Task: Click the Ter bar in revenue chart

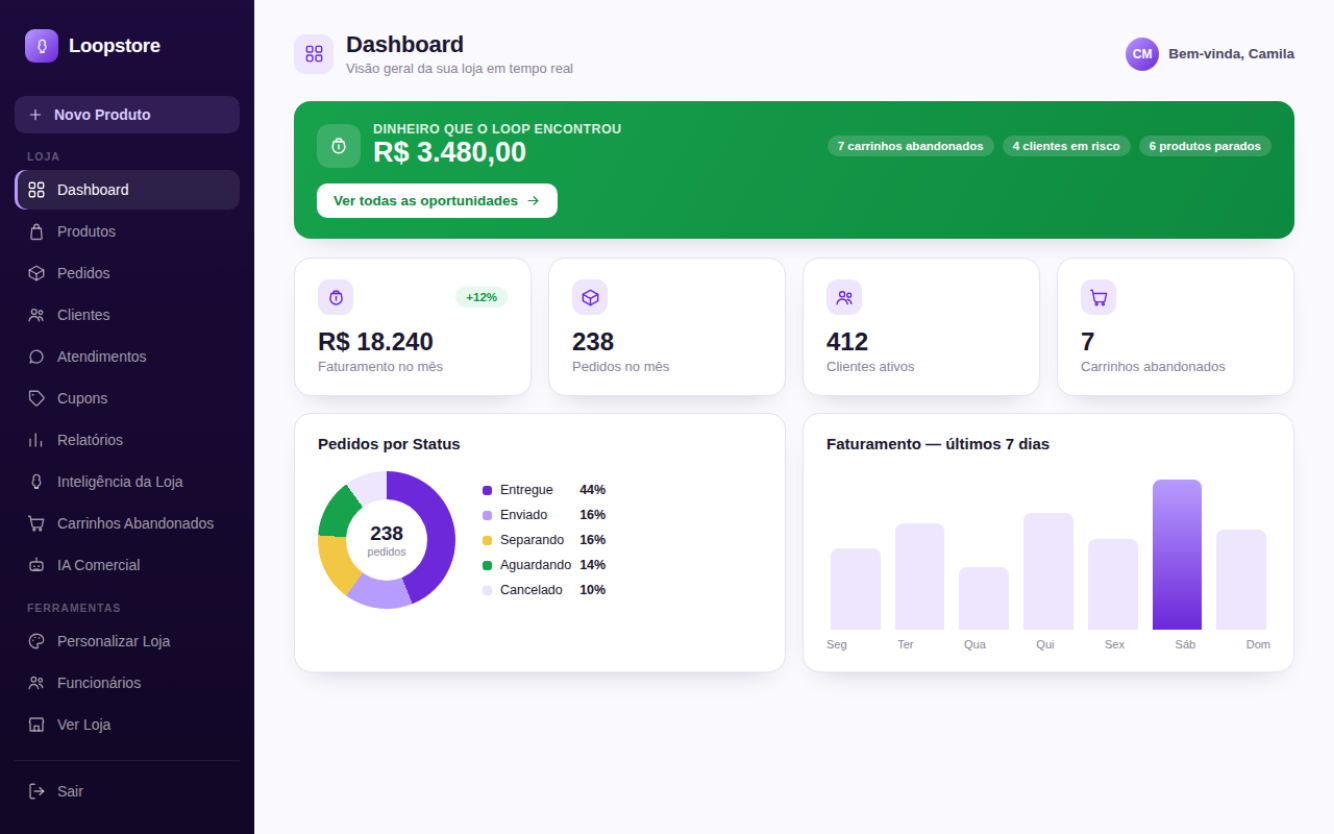Action: 920,577
